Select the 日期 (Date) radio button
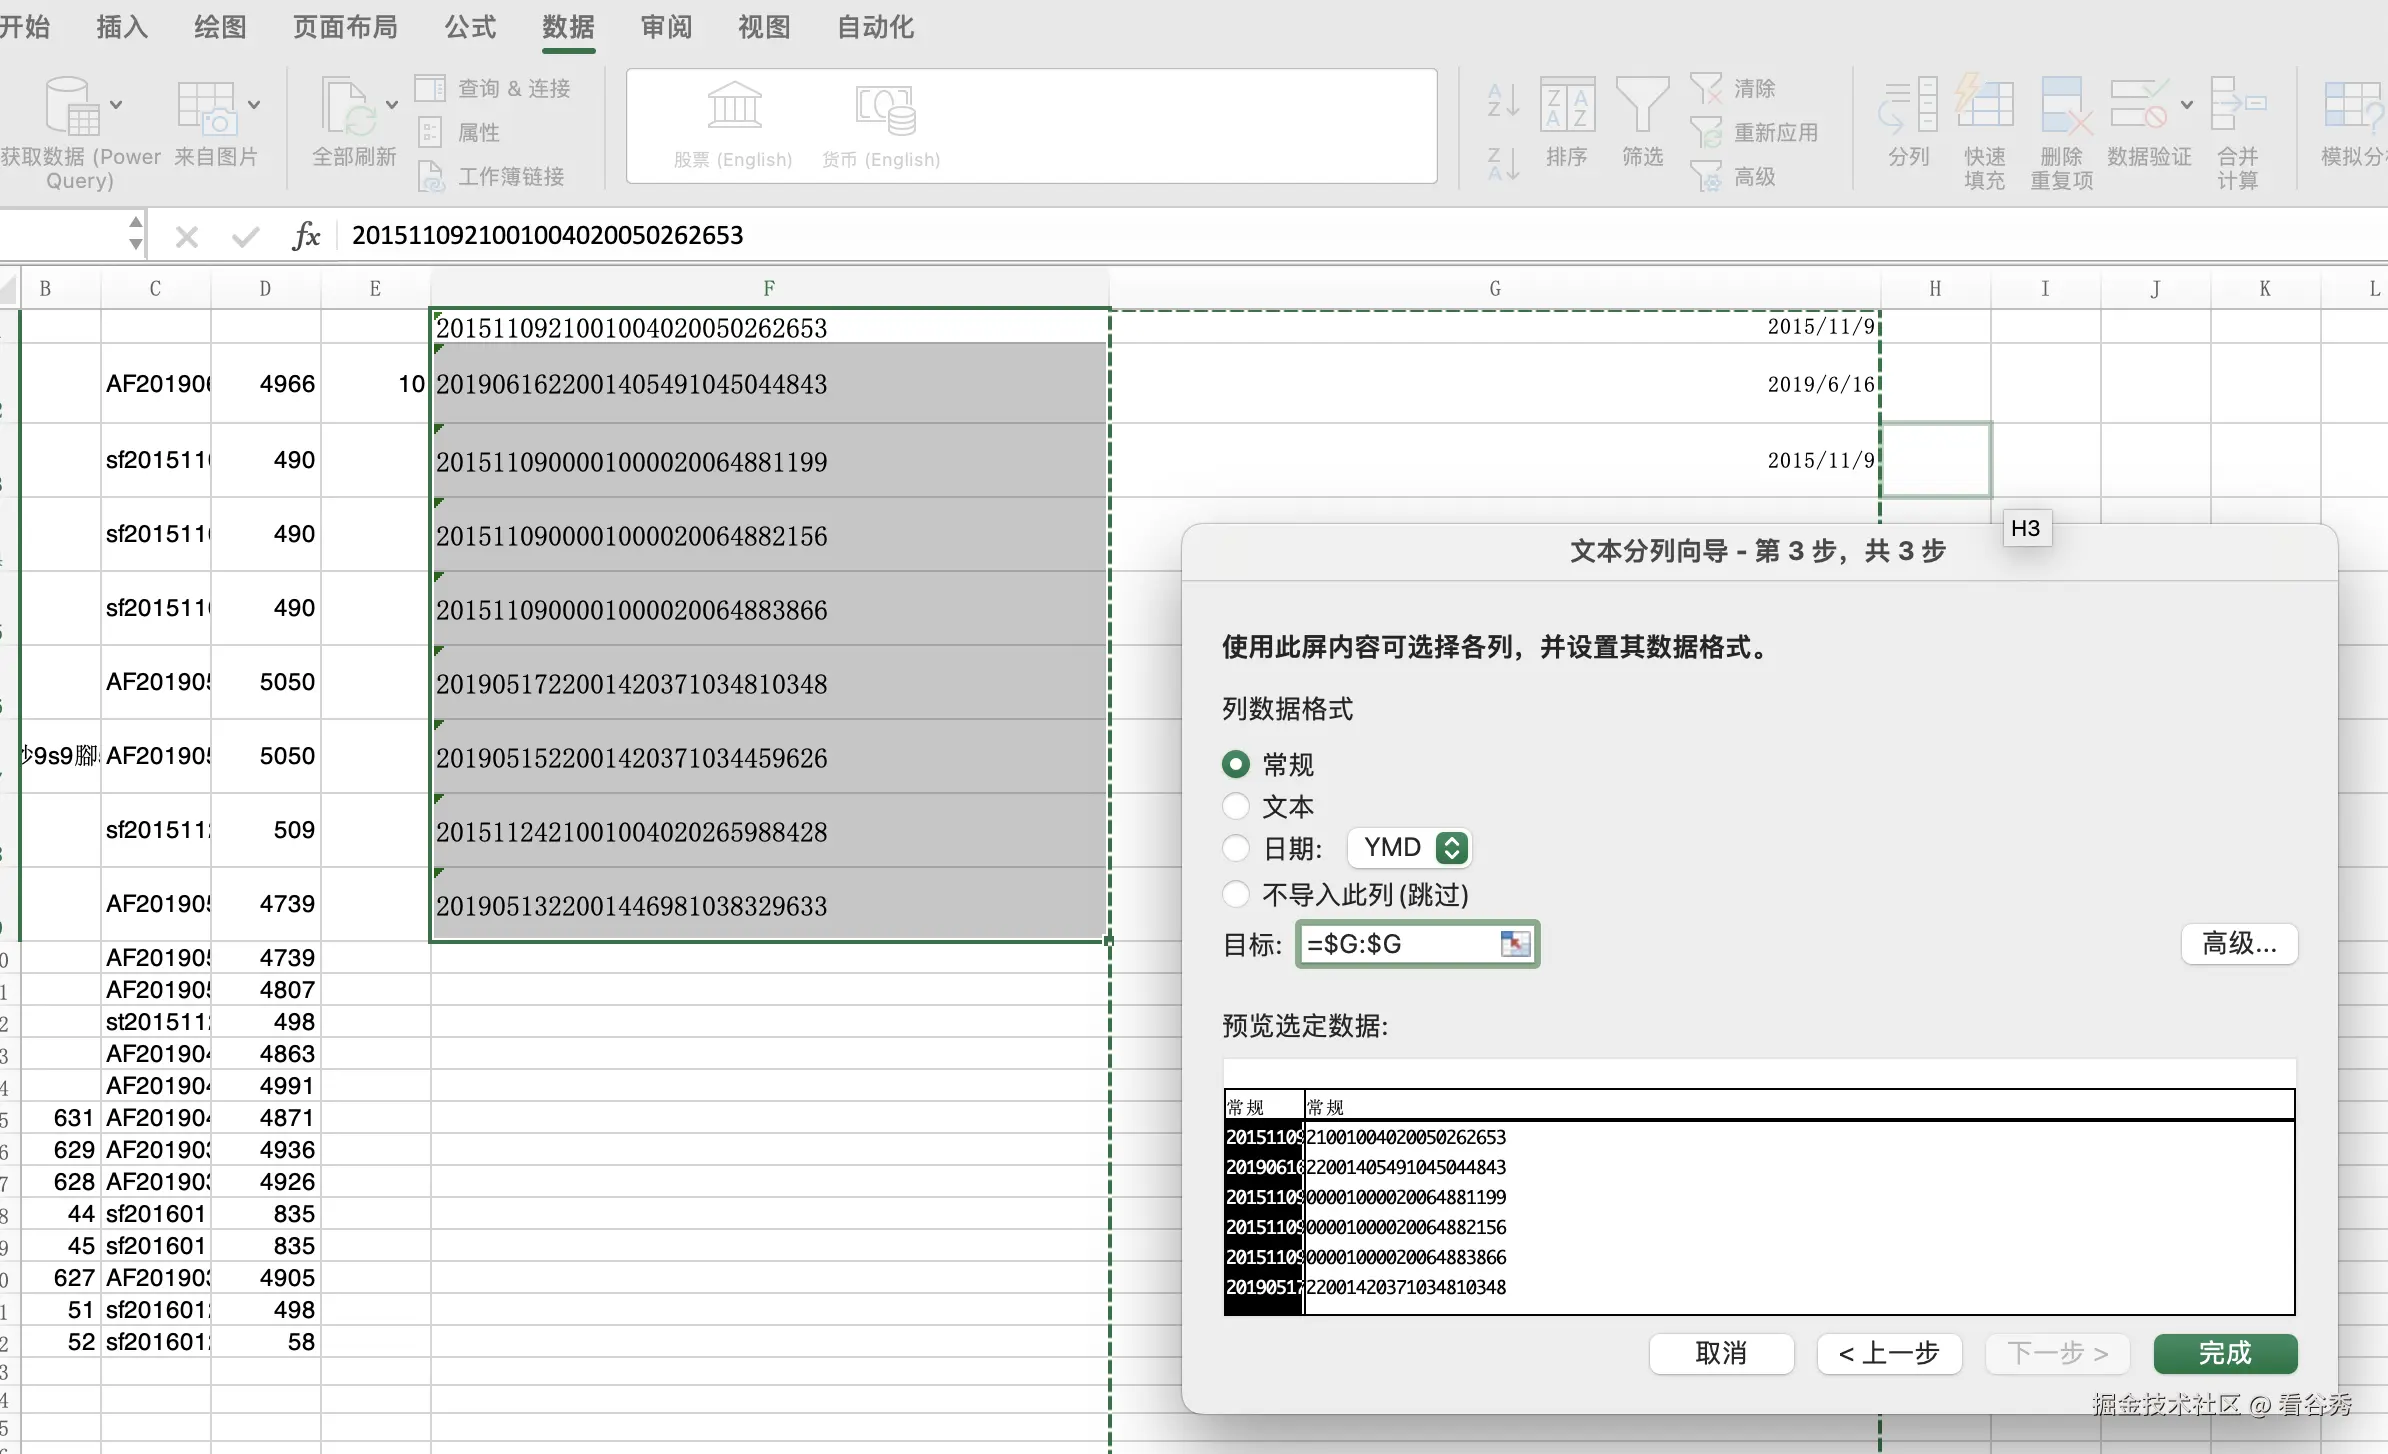 (x=1236, y=848)
